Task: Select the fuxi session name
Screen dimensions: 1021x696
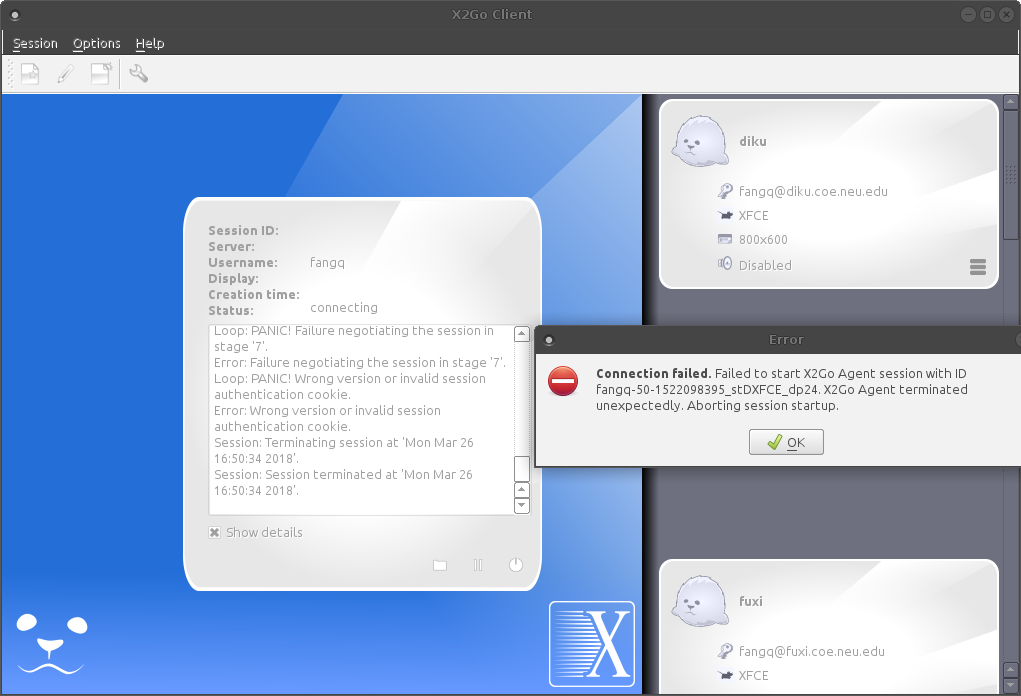Action: (x=751, y=601)
